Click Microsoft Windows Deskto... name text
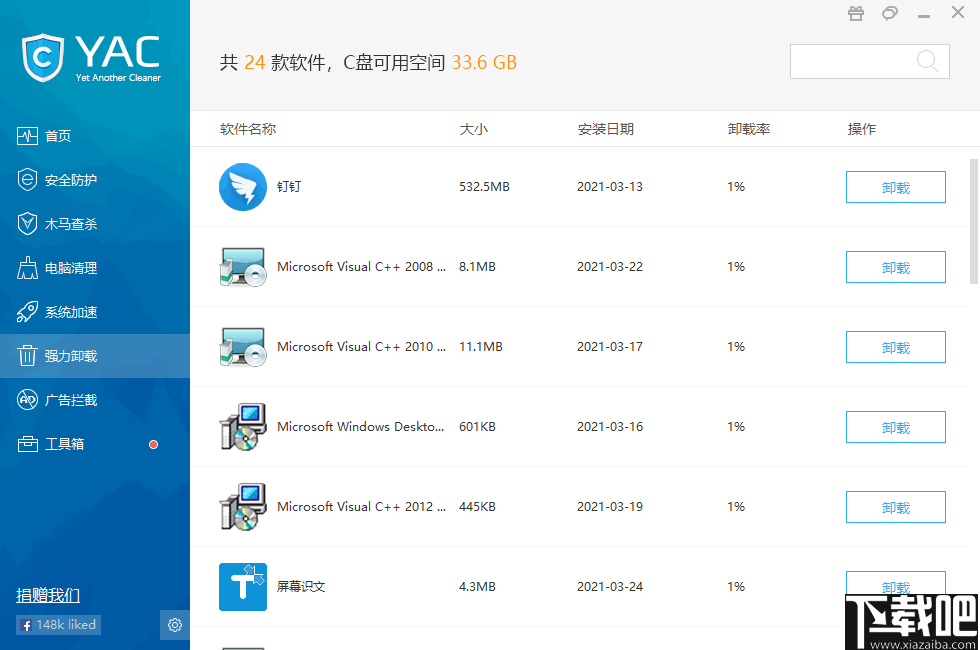Viewport: 980px width, 650px height. (x=361, y=427)
